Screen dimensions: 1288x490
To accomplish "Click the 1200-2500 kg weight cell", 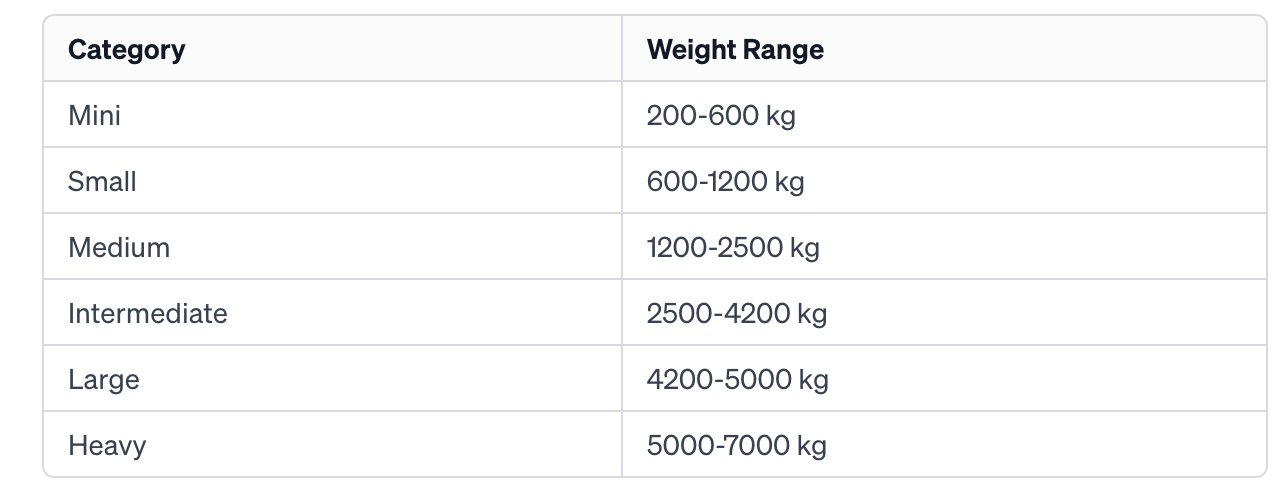I will tap(944, 247).
